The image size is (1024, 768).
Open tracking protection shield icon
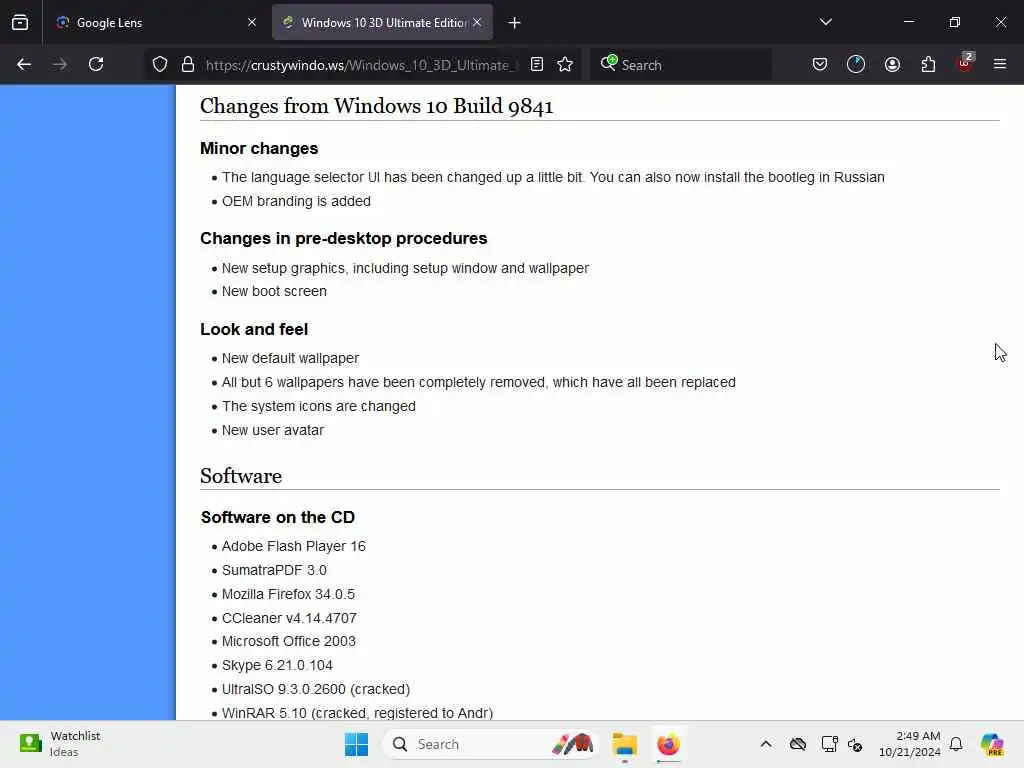[x=160, y=64]
